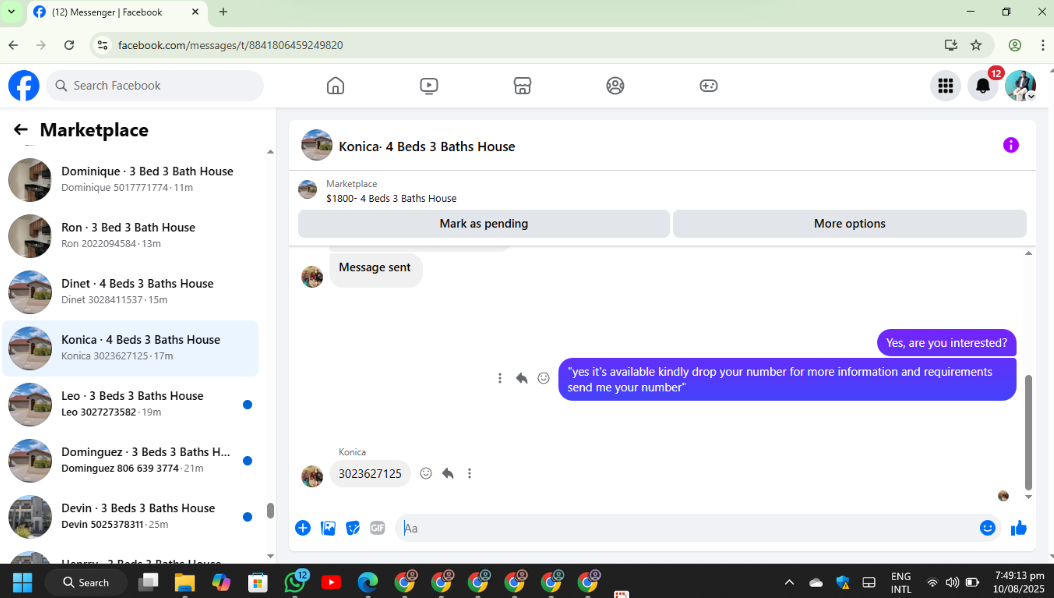Open Leo 3 Beds 3 Baths House chat
Viewport: 1054px width, 598px height.
pos(130,404)
